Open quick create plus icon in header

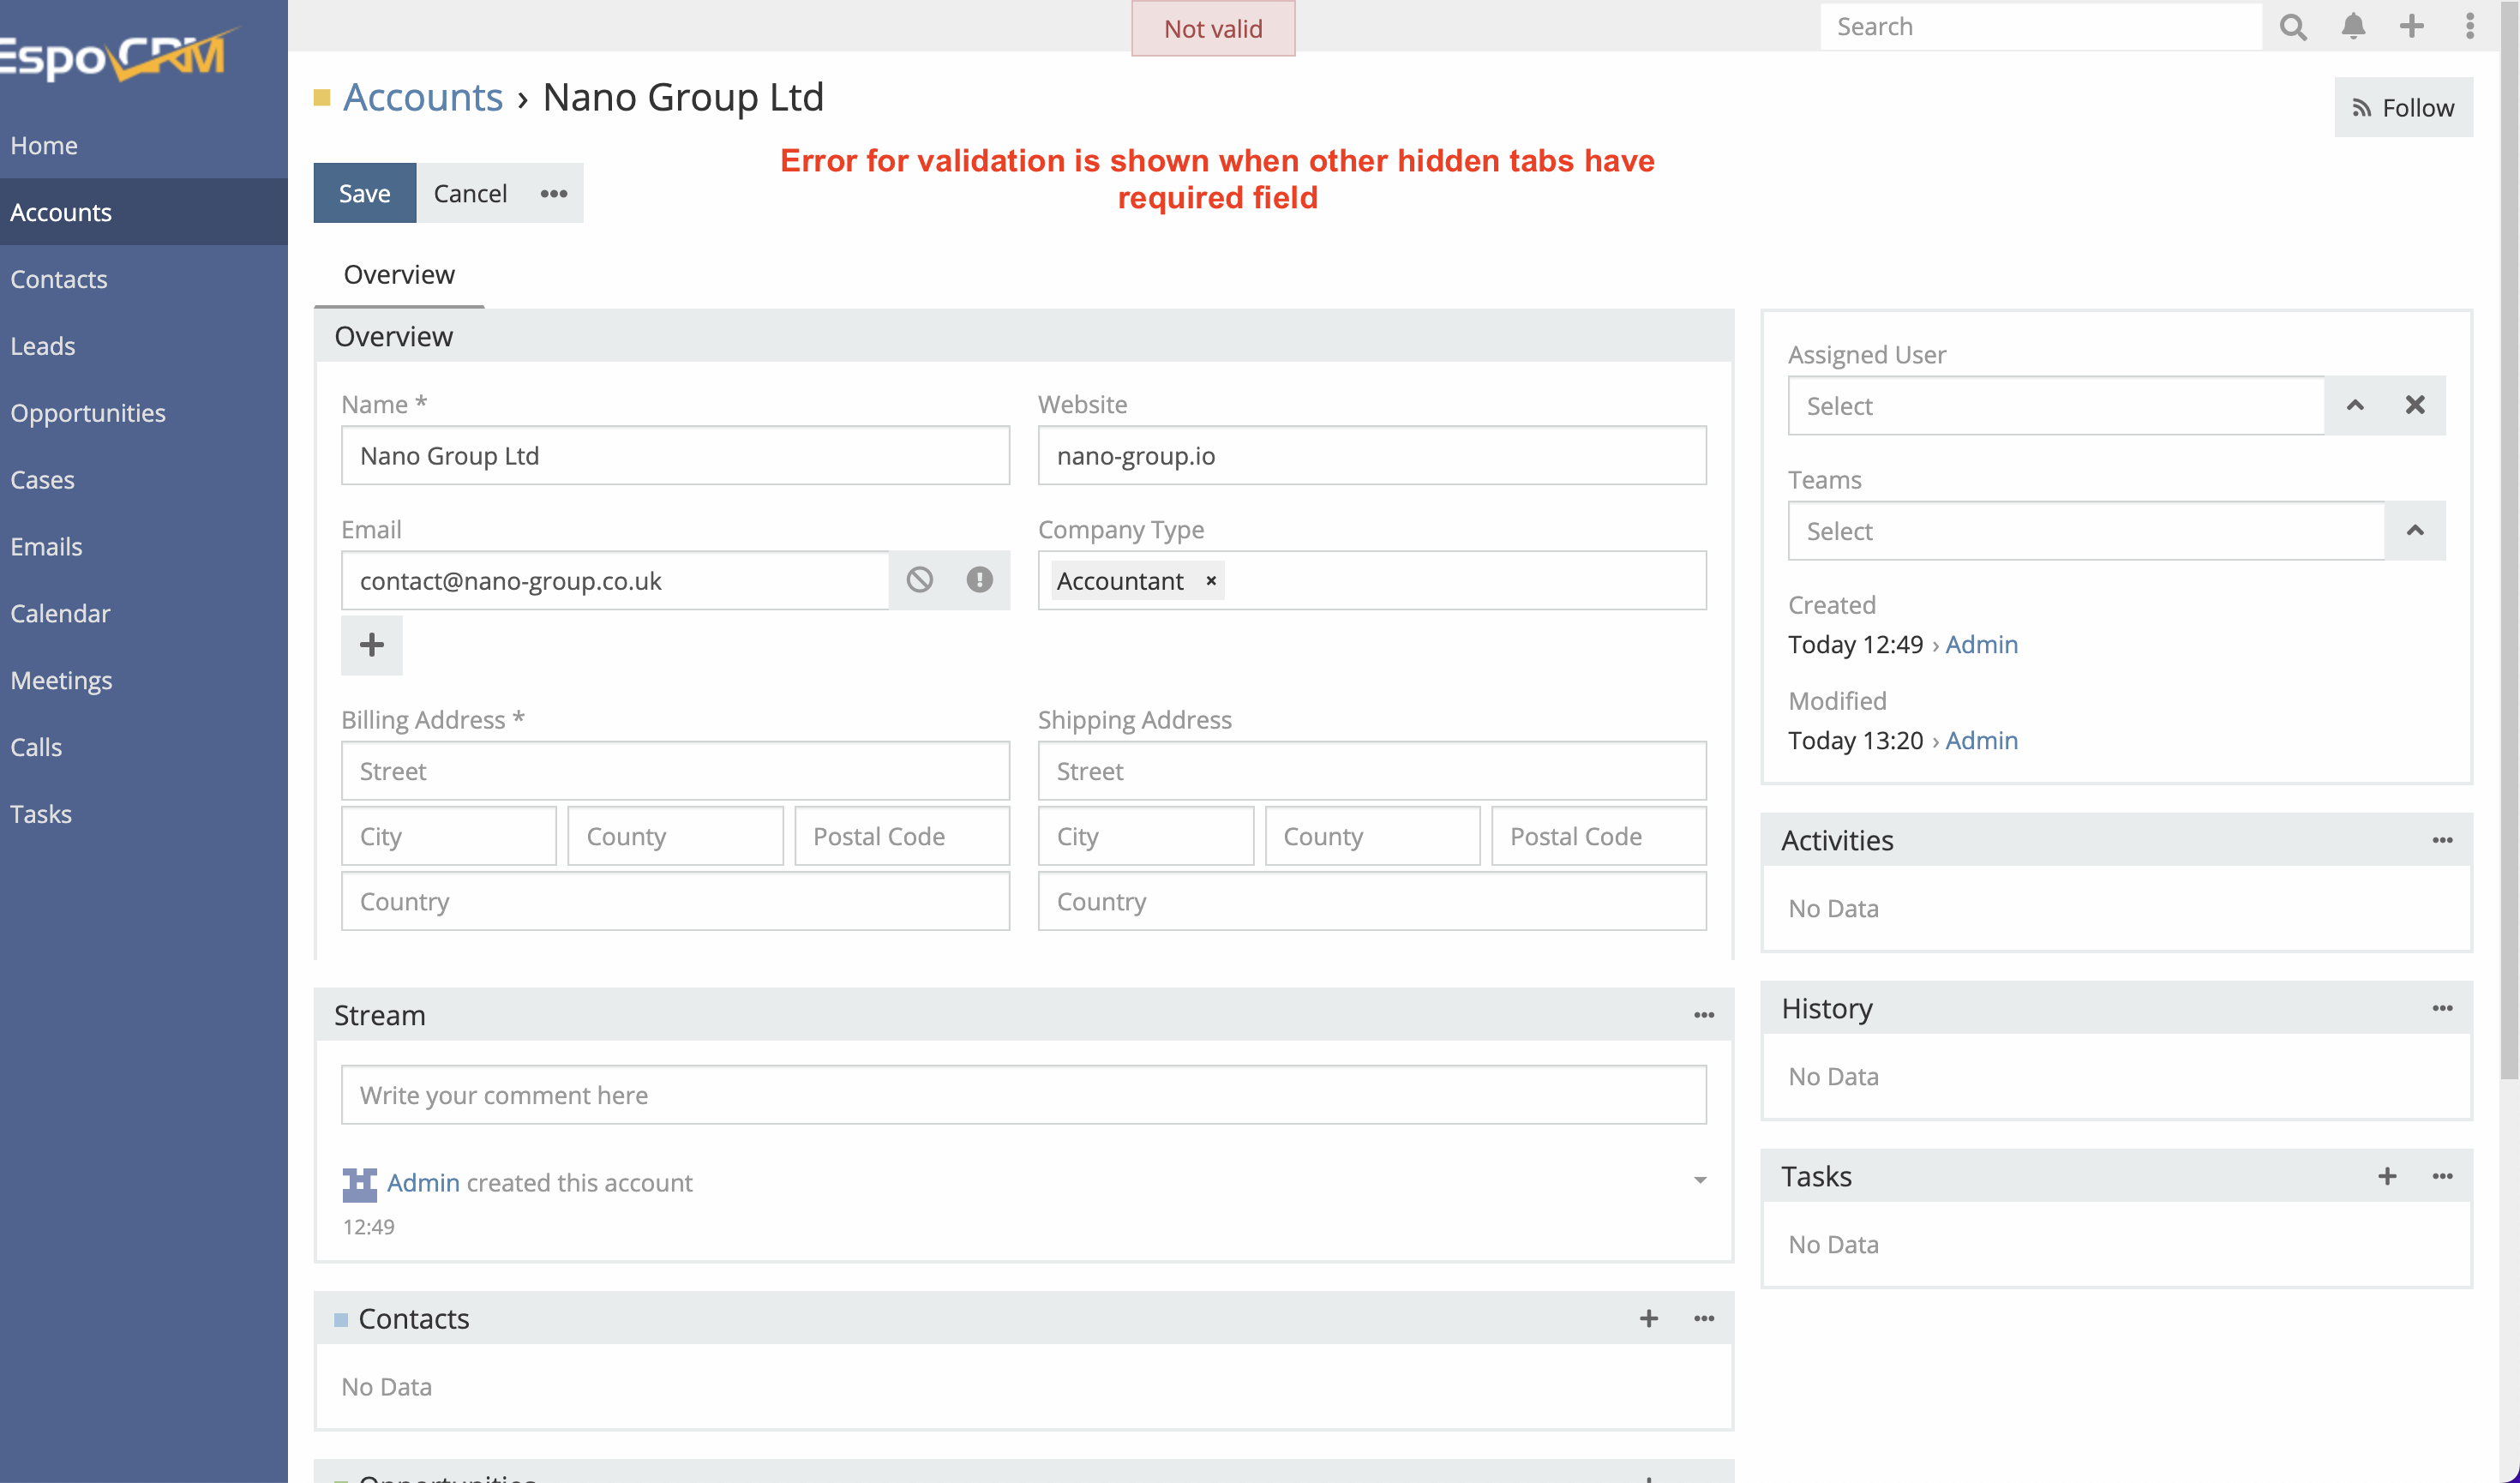[2412, 27]
